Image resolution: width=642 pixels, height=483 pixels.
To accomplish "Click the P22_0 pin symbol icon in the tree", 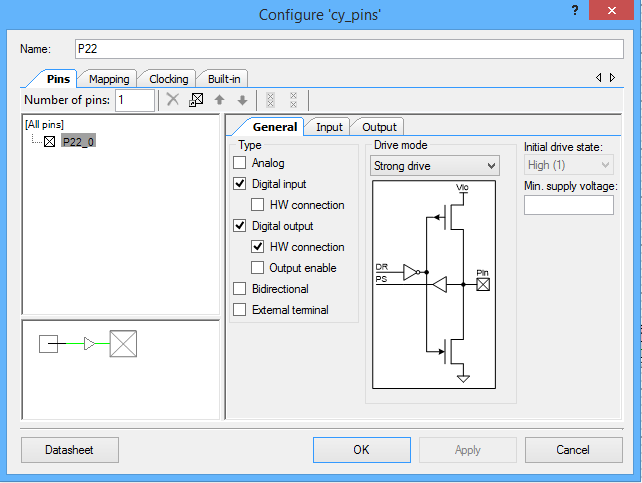I will (50, 142).
